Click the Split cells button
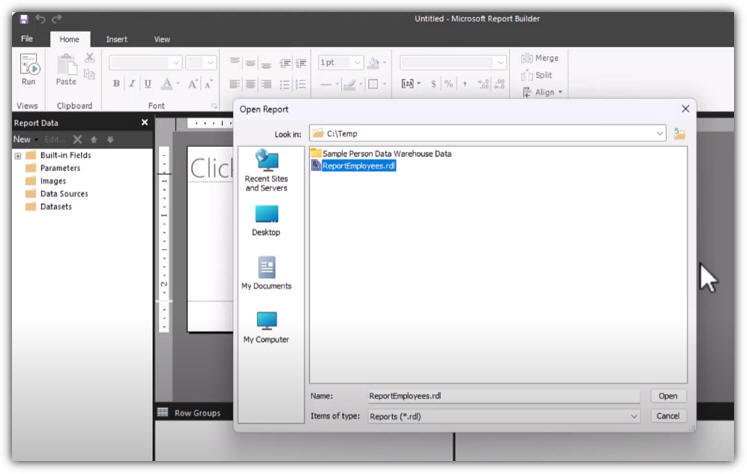Image resolution: width=747 pixels, height=474 pixels. tap(536, 75)
